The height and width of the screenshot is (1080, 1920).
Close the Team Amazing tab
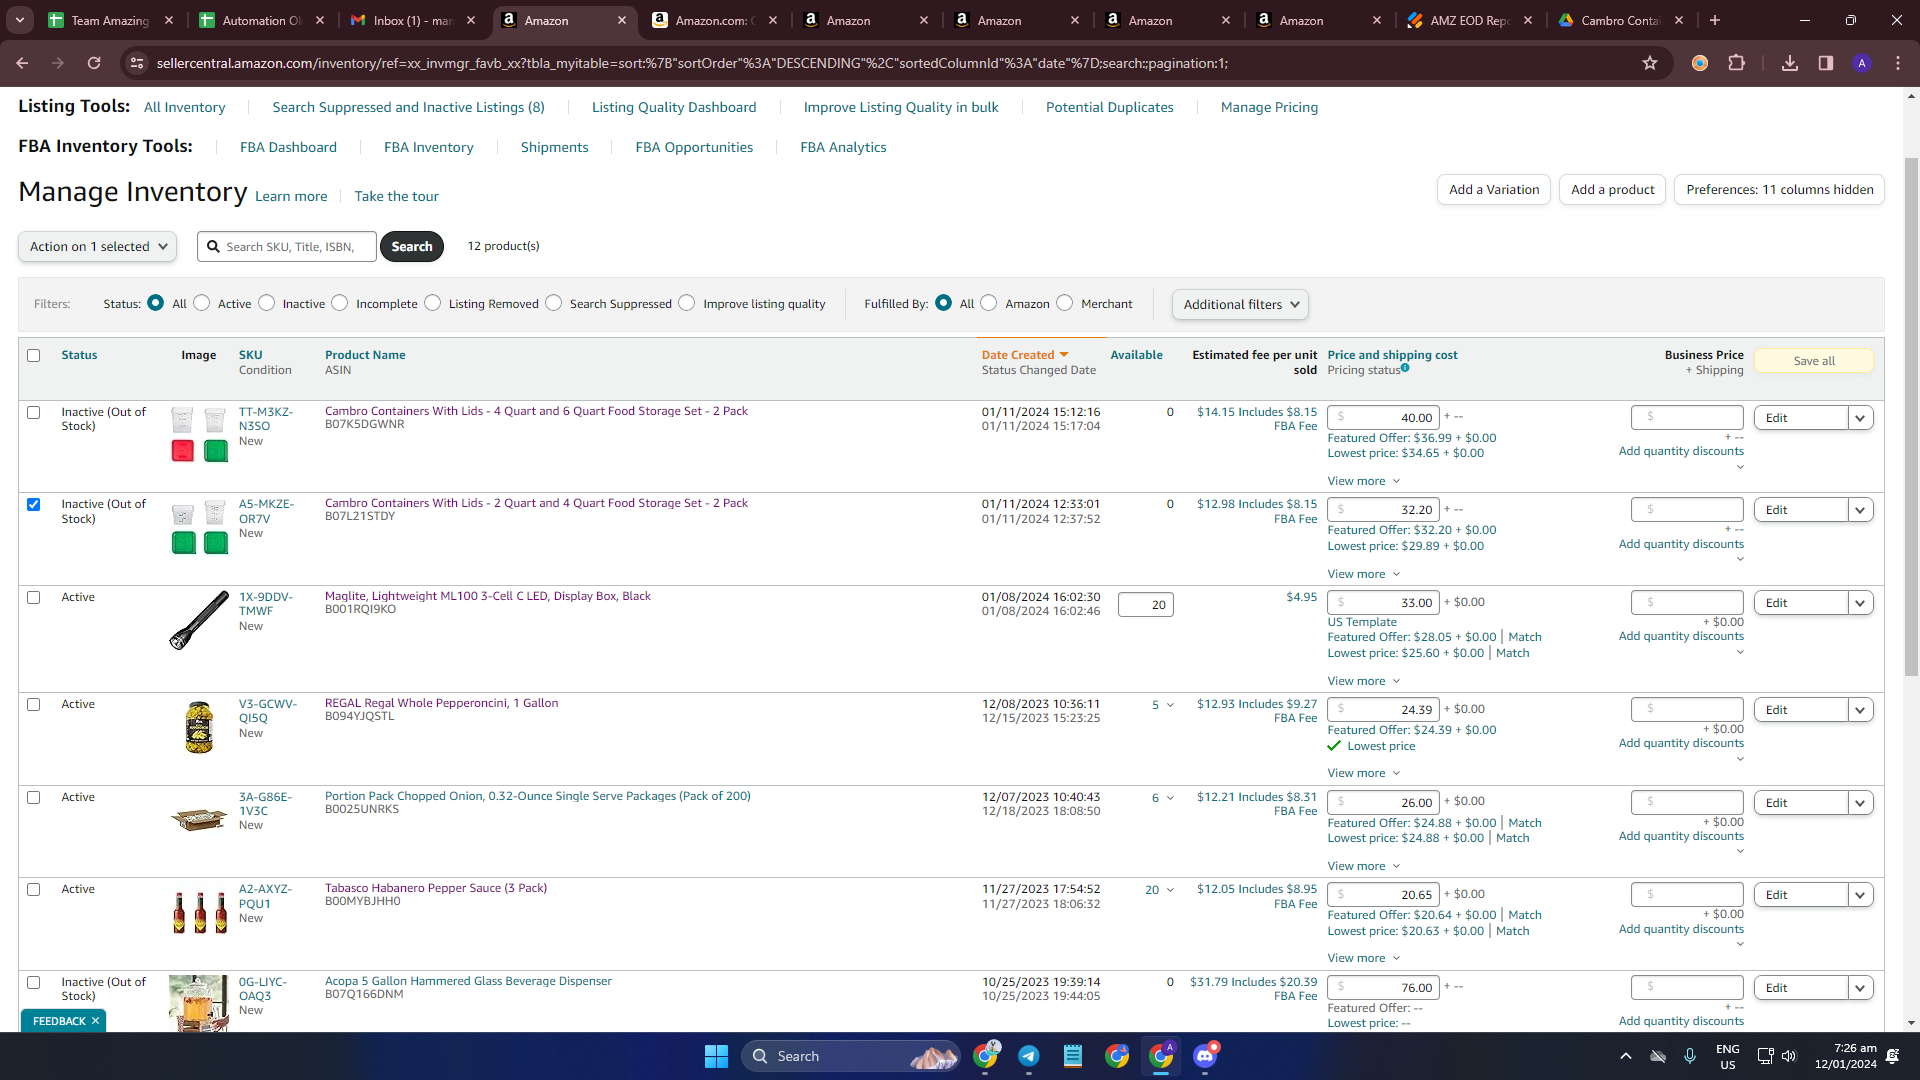point(169,20)
